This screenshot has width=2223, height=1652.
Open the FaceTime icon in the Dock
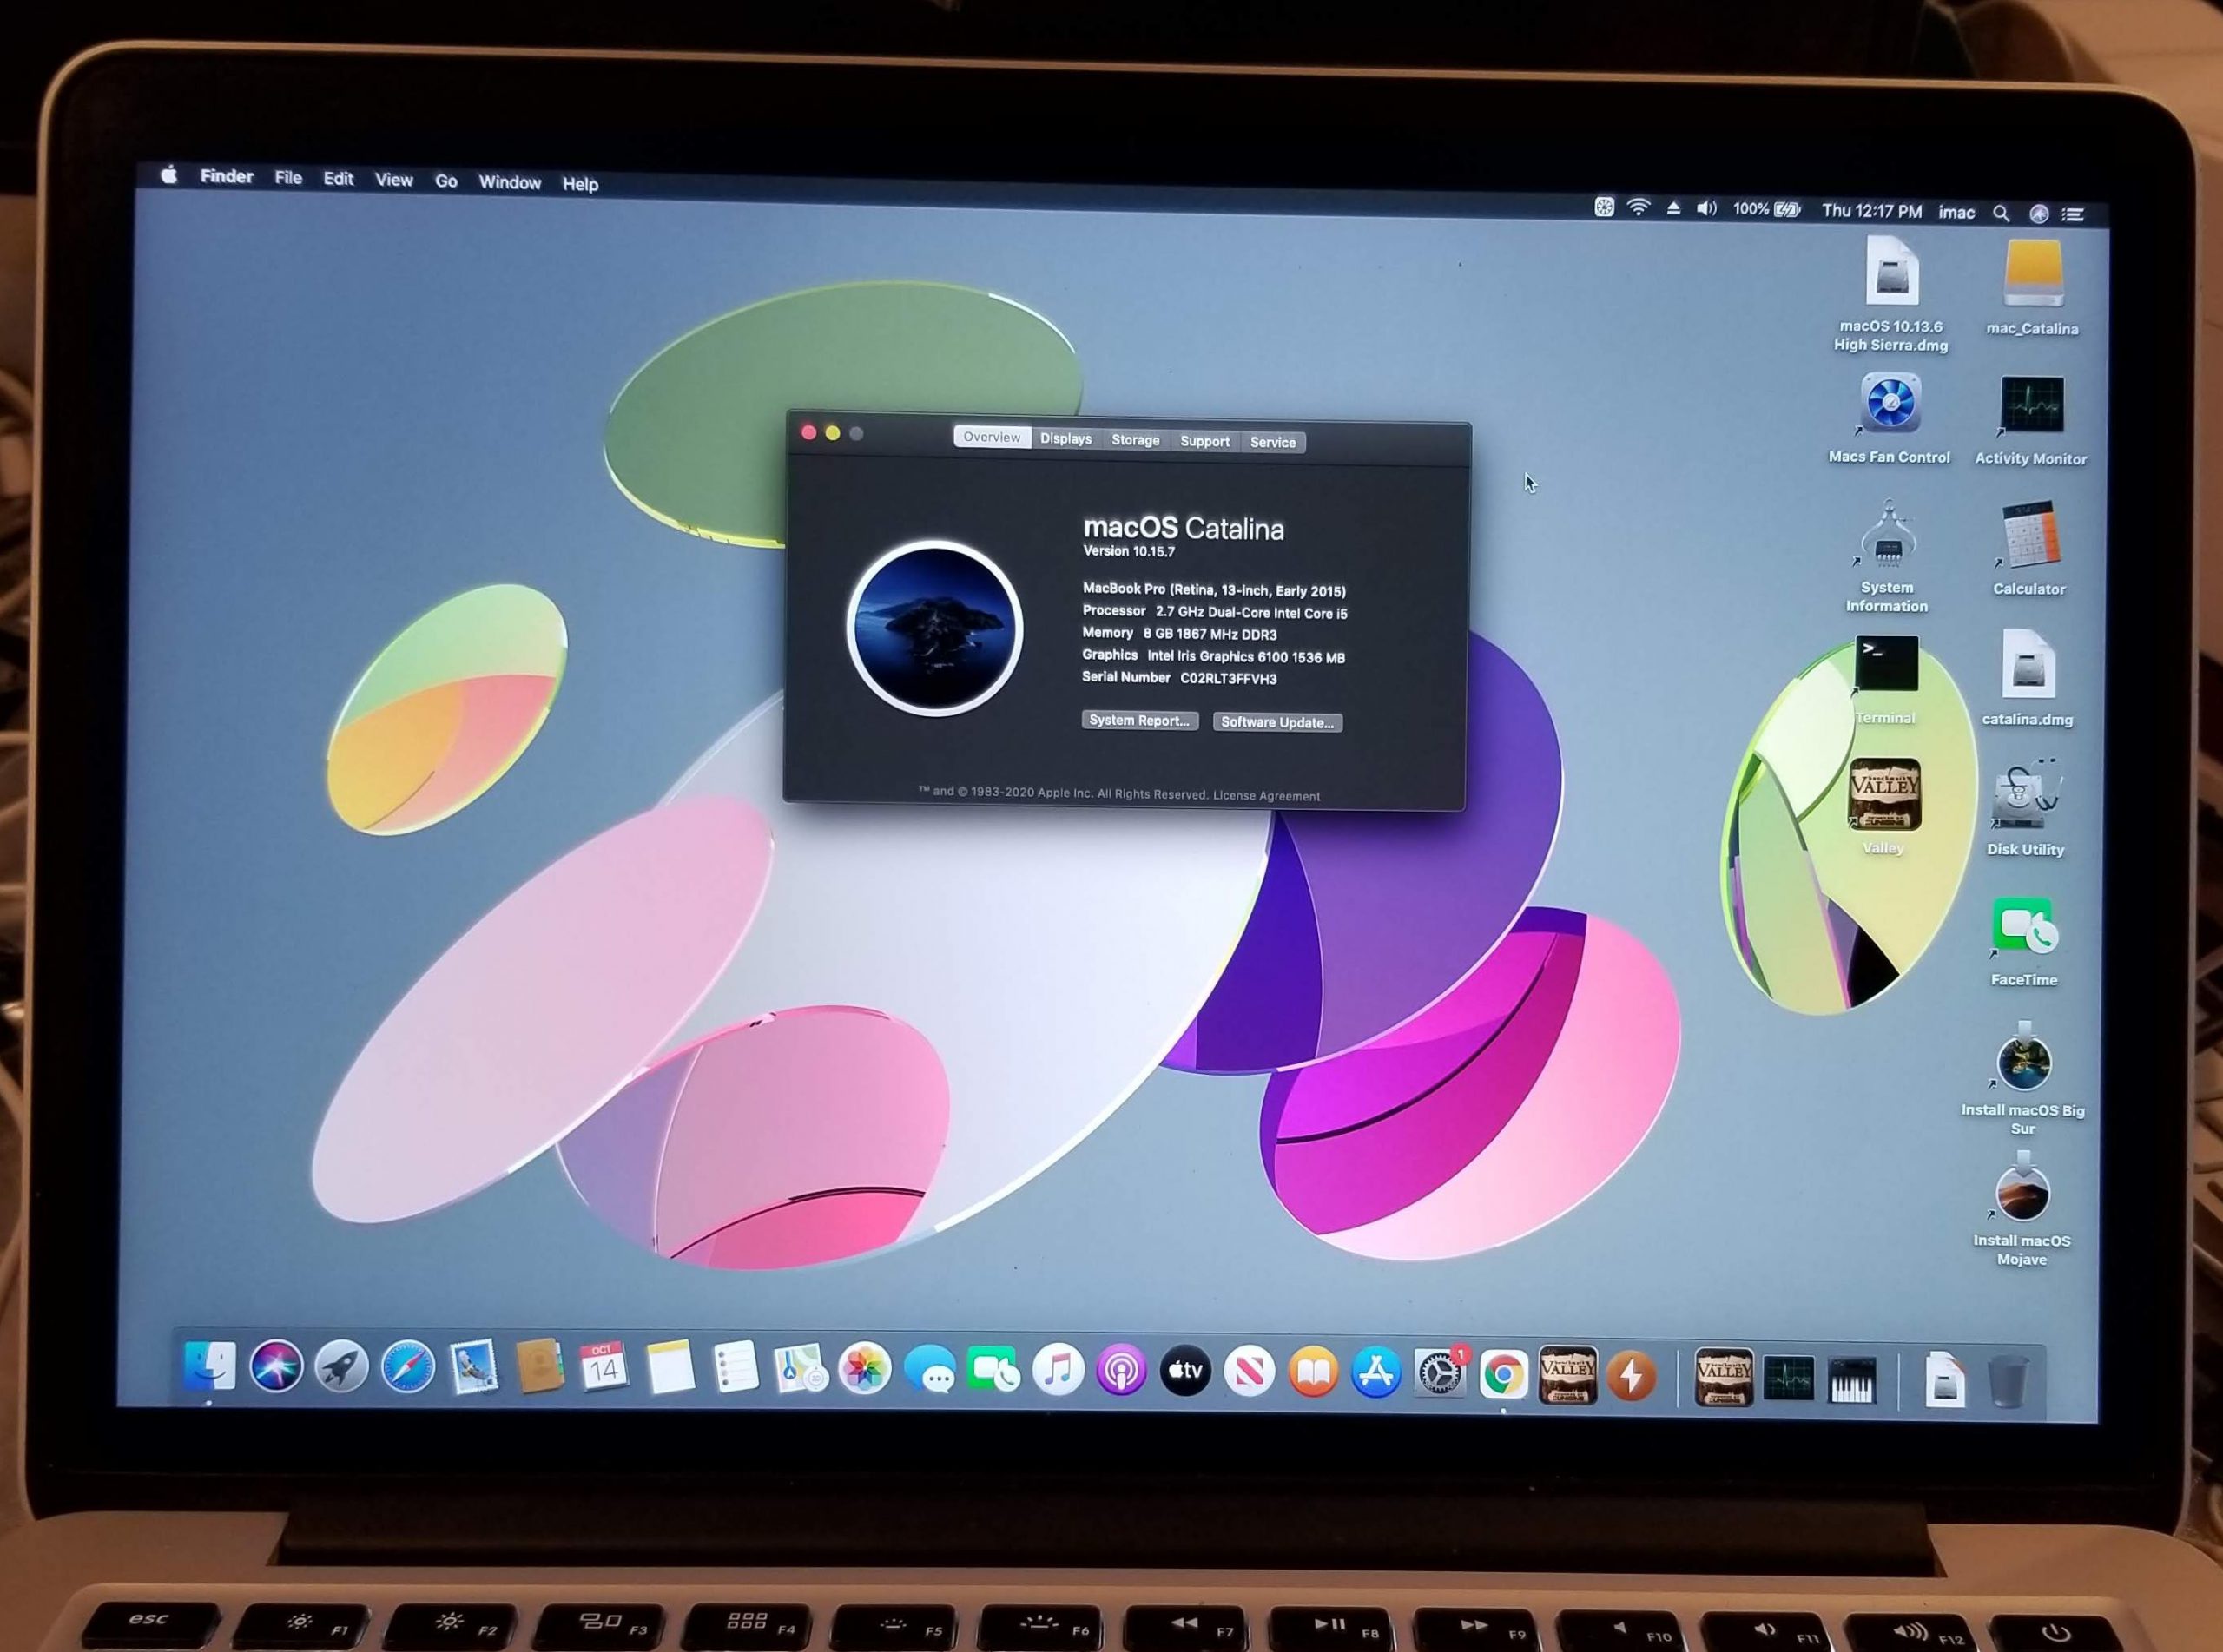(x=993, y=1371)
